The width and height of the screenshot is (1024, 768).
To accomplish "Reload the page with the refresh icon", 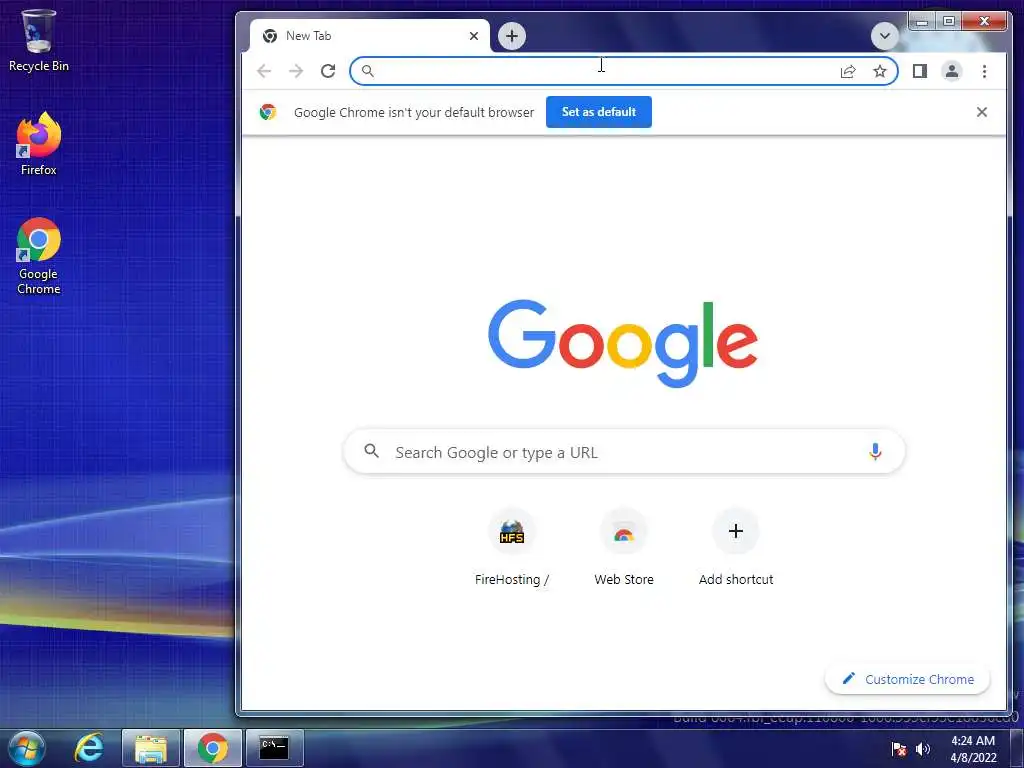I will (x=328, y=71).
